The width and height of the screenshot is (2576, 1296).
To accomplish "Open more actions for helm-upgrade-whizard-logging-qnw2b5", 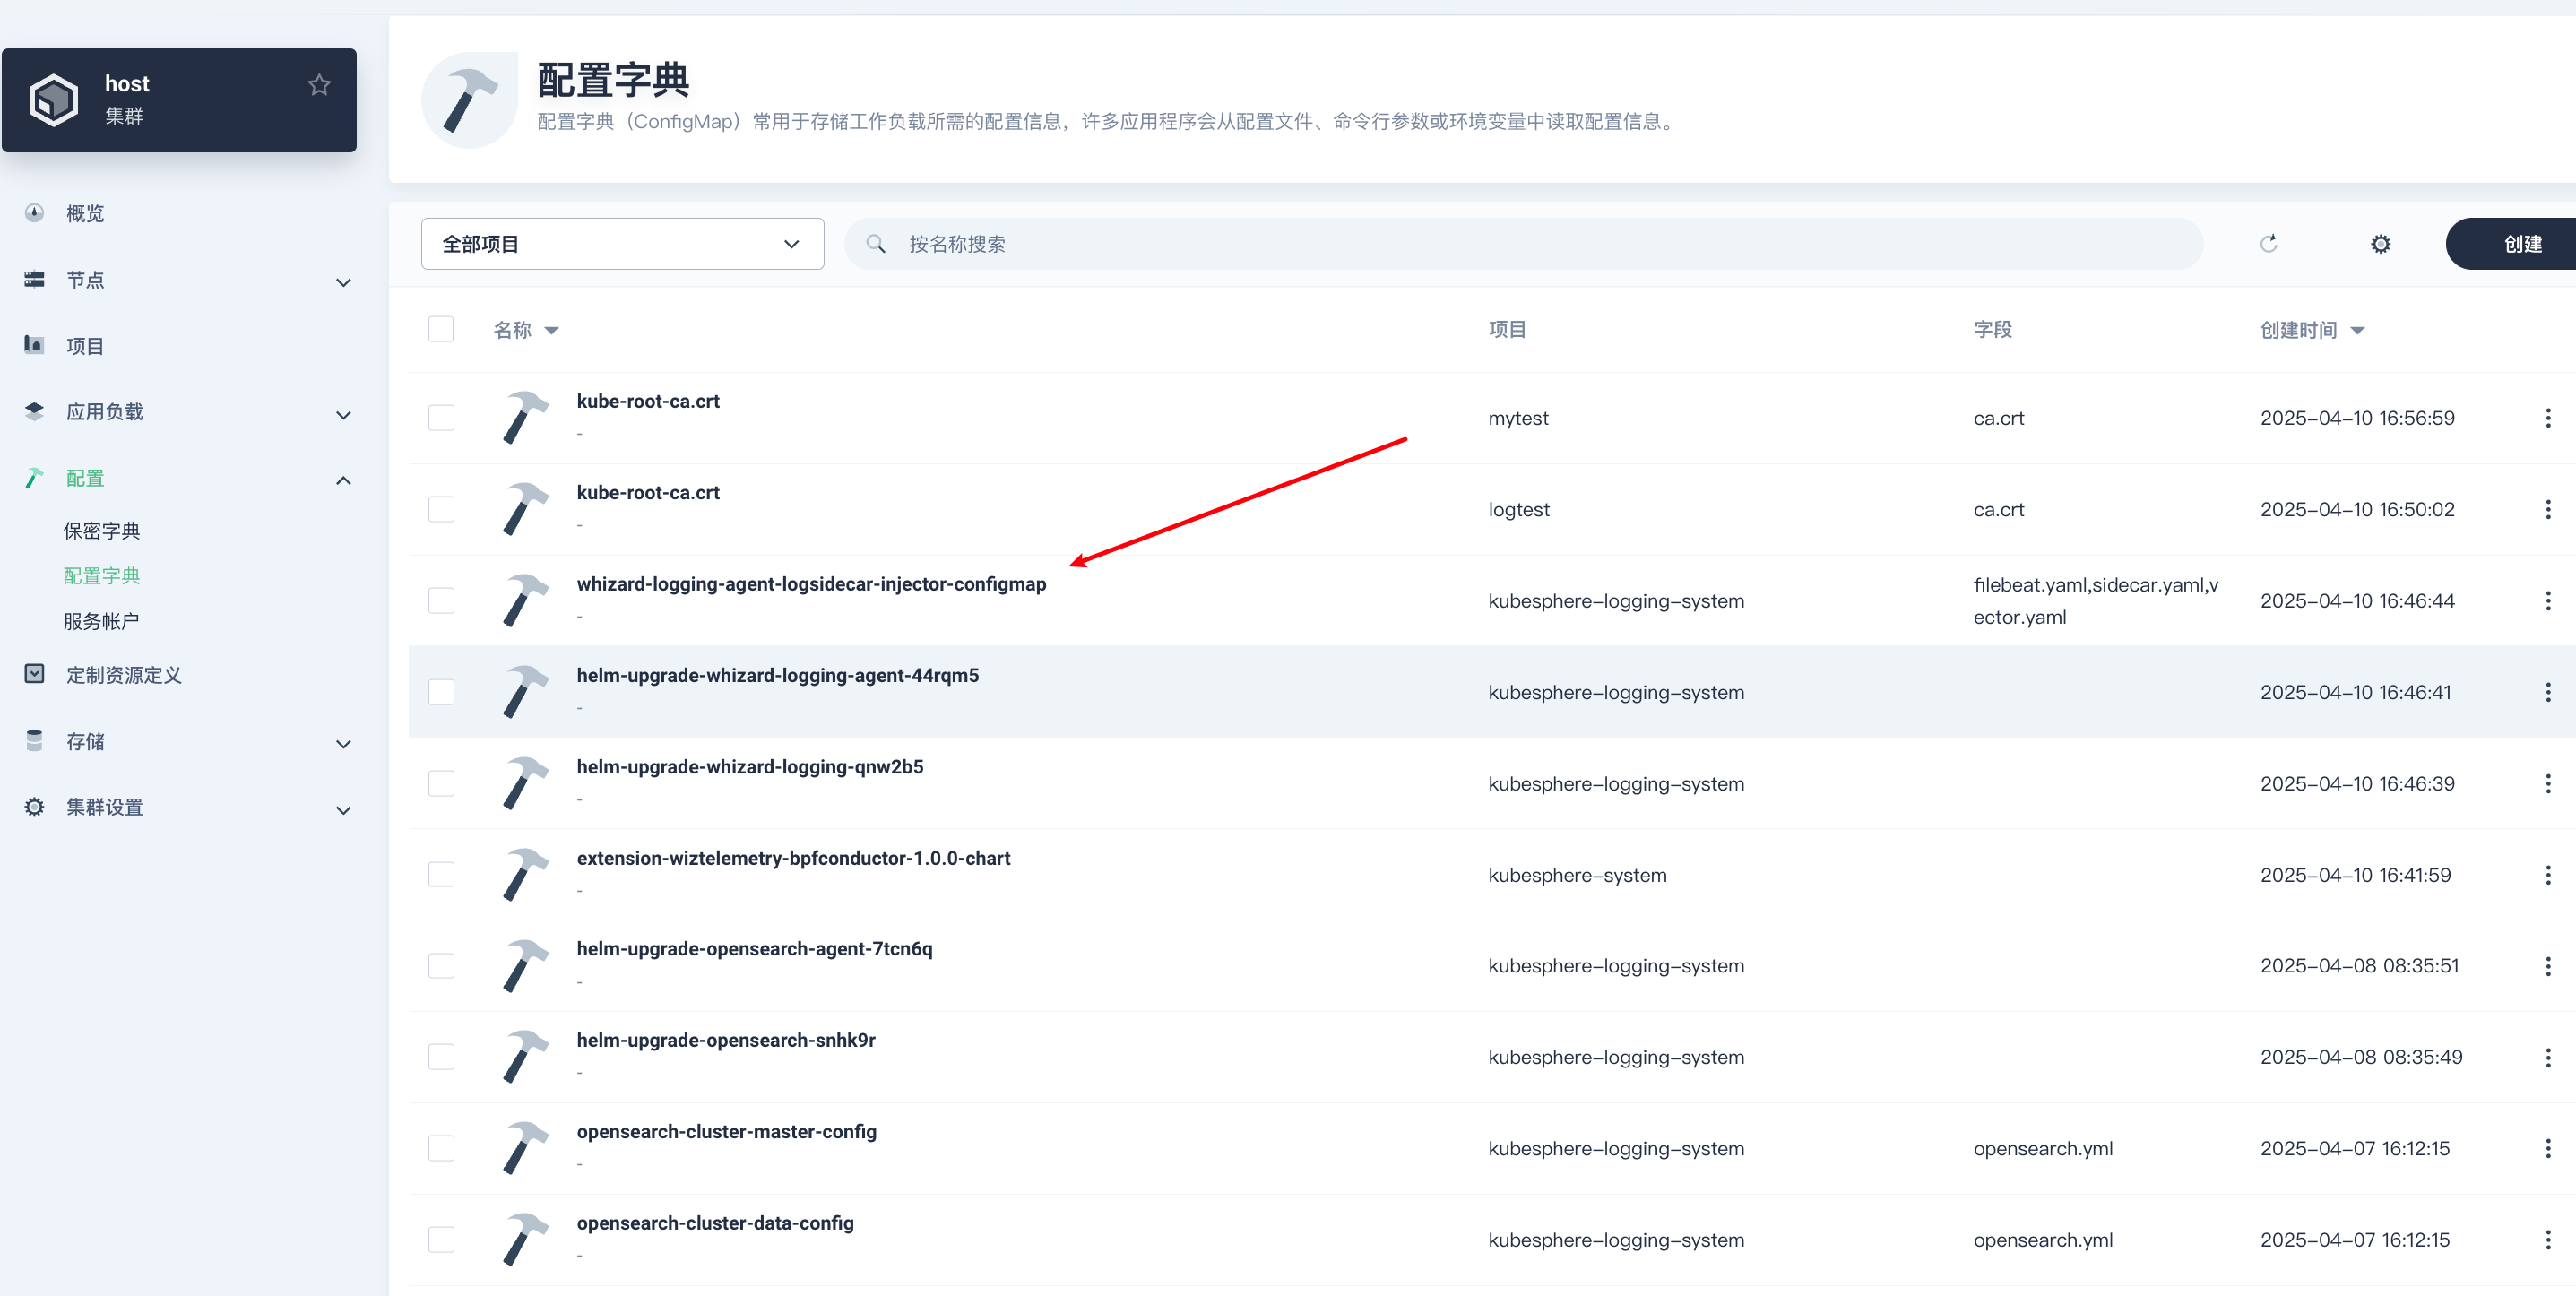I will [2547, 784].
